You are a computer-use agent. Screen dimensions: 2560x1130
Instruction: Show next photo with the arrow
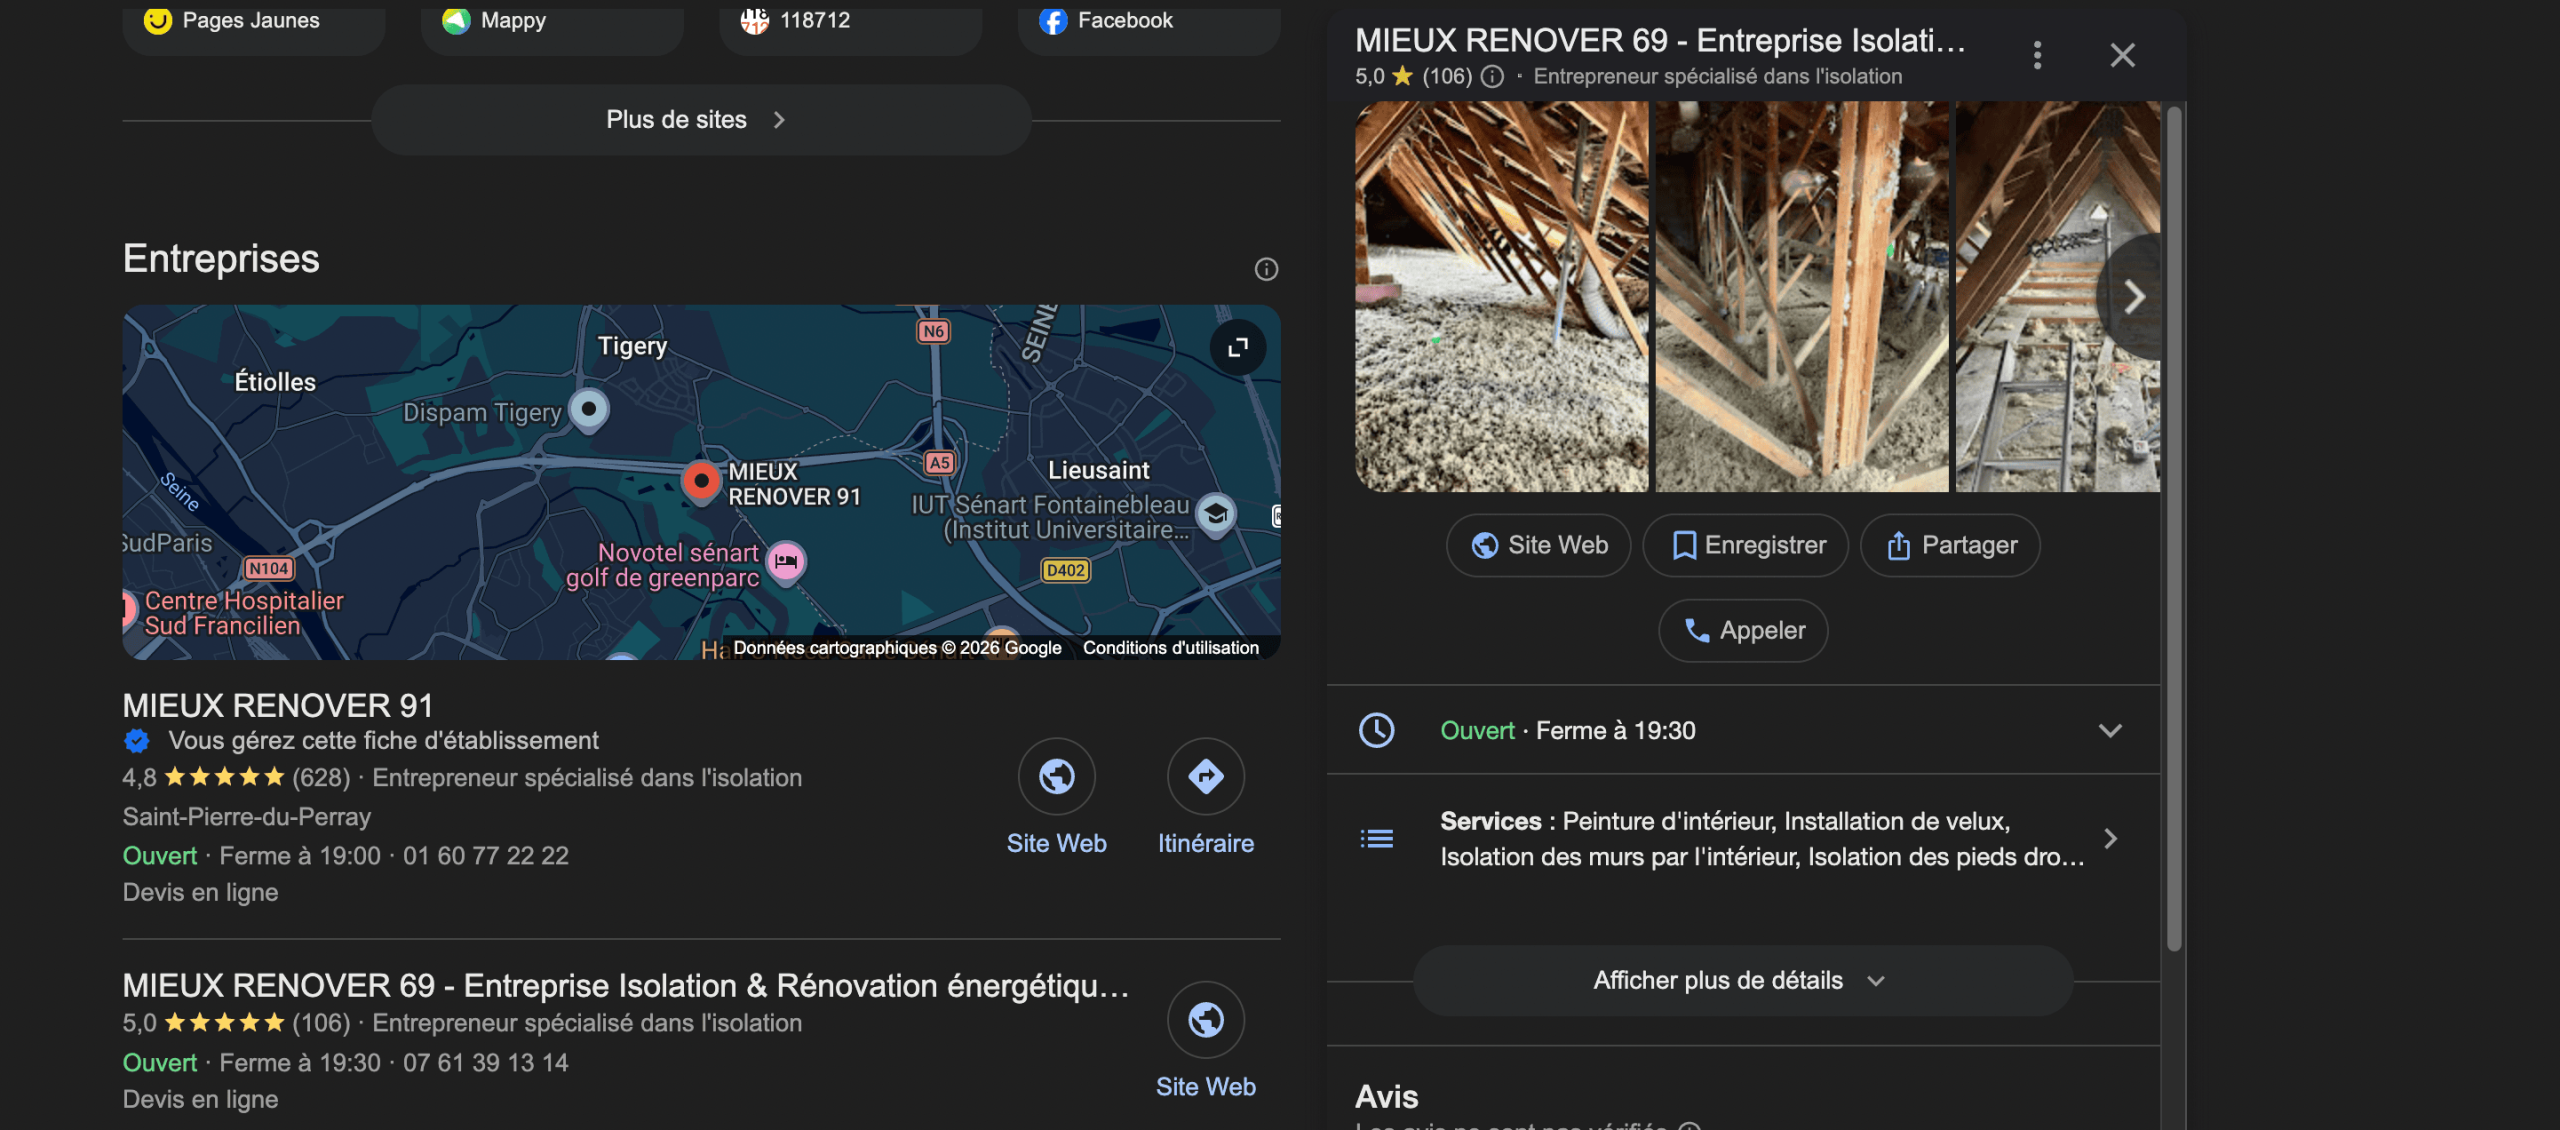click(2133, 297)
